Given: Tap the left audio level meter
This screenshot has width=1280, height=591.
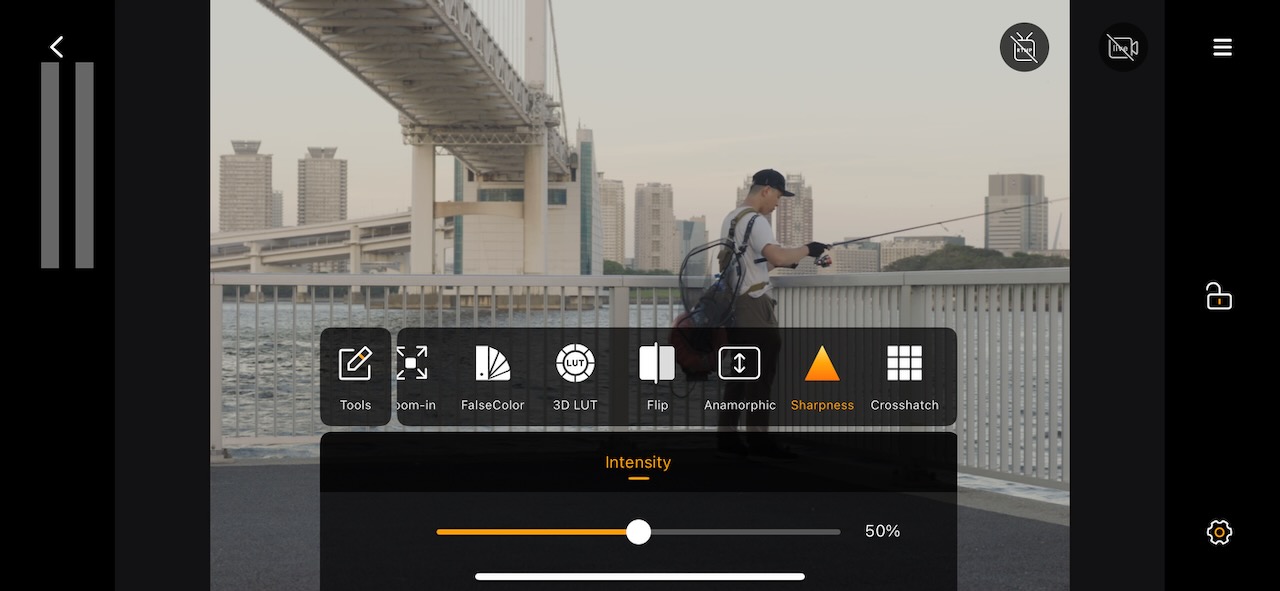Looking at the screenshot, I should pos(50,165).
